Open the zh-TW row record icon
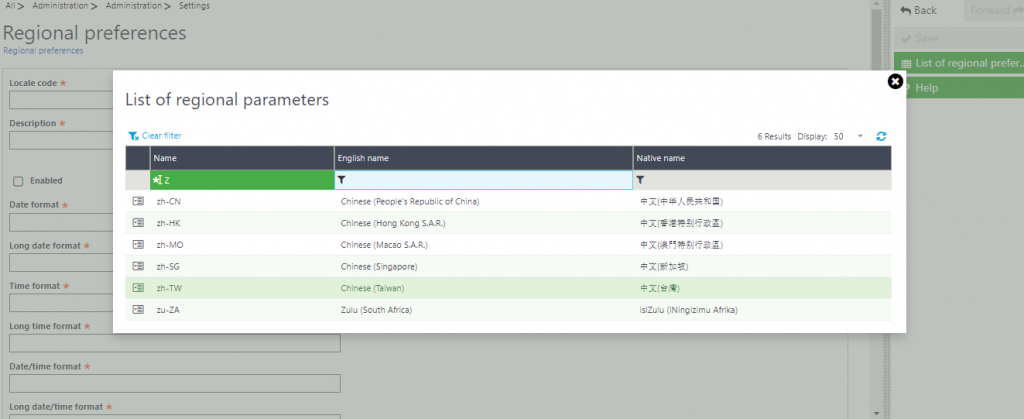Image resolution: width=1024 pixels, height=419 pixels. [x=138, y=288]
